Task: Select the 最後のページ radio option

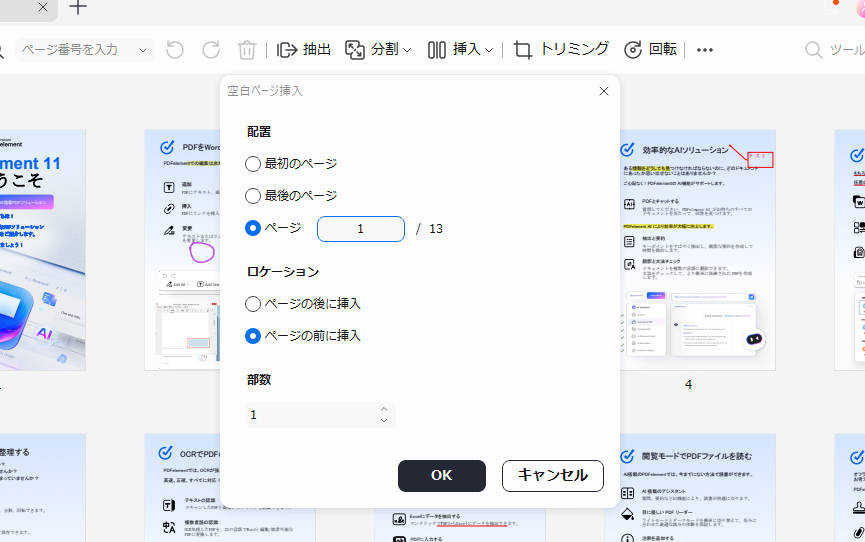Action: click(253, 196)
